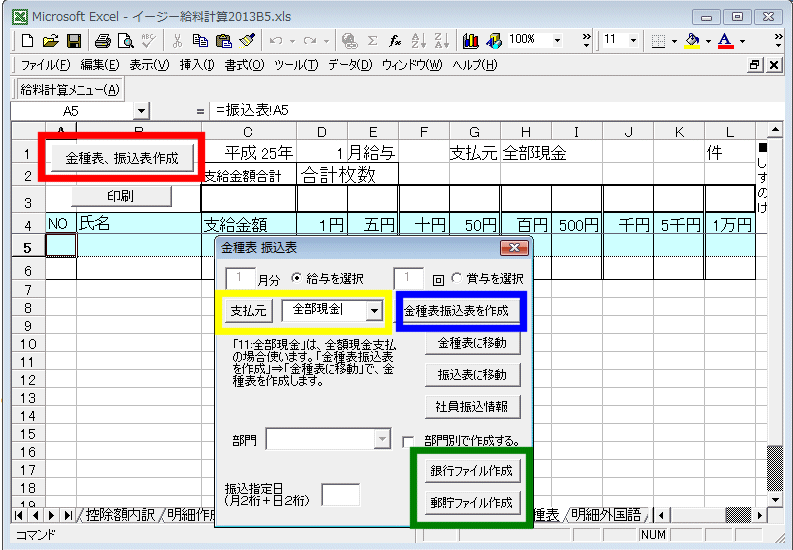Open the 書式(O) menu
Image resolution: width=793 pixels, height=550 pixels.
click(245, 65)
